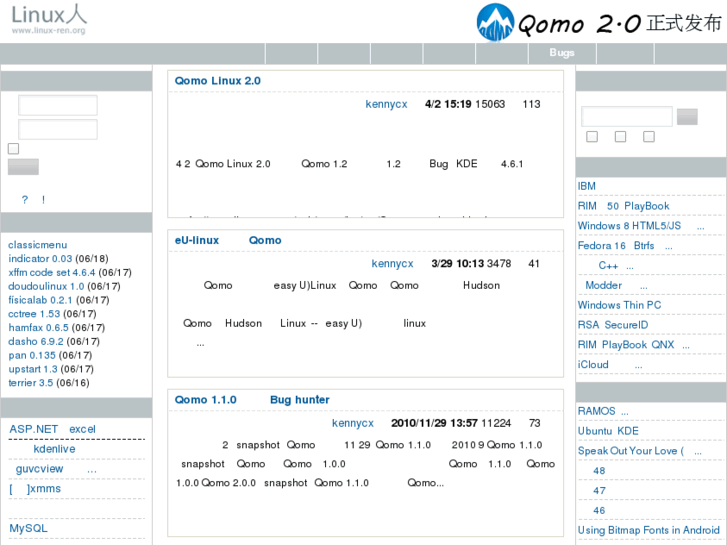Open the RAMOS link
The height and width of the screenshot is (545, 727).
603,411
